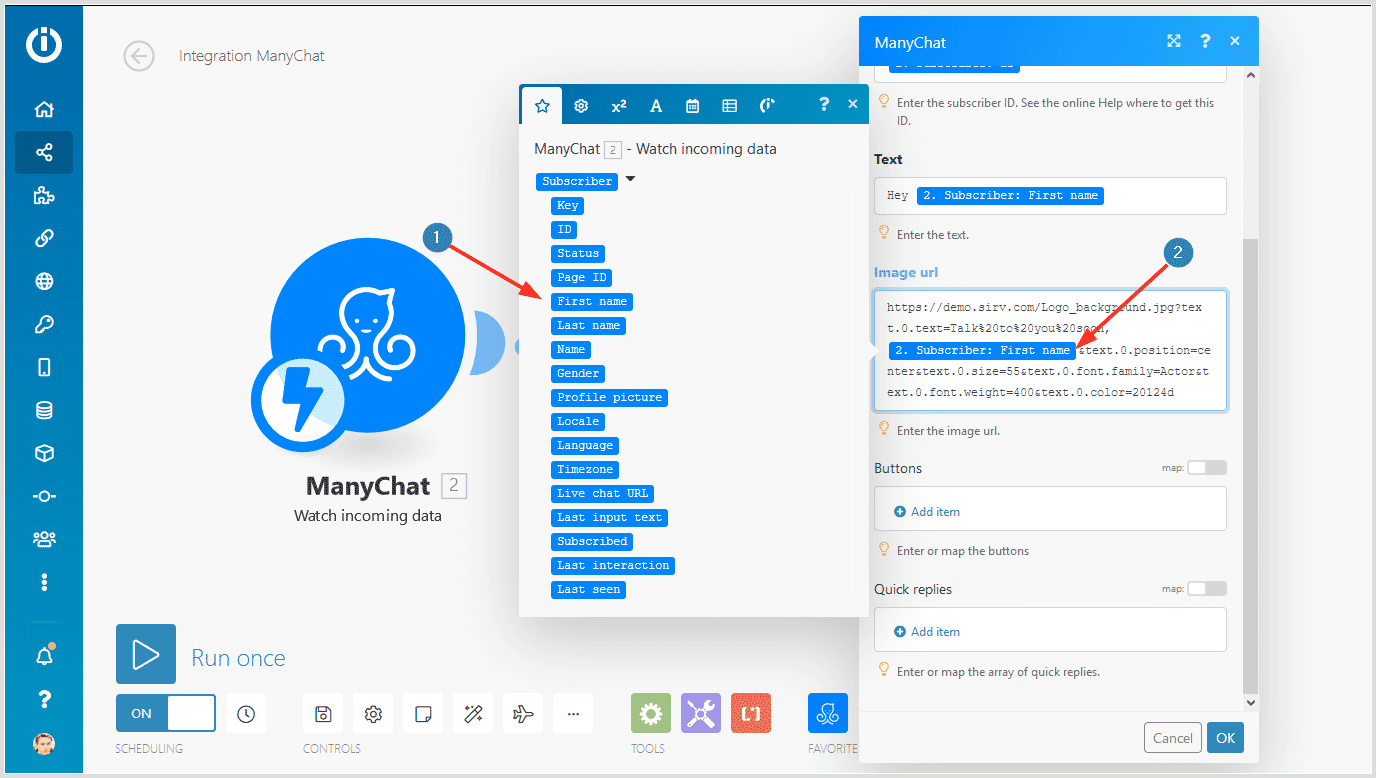Open ManyChat Watch incoming data module

[x=367, y=335]
